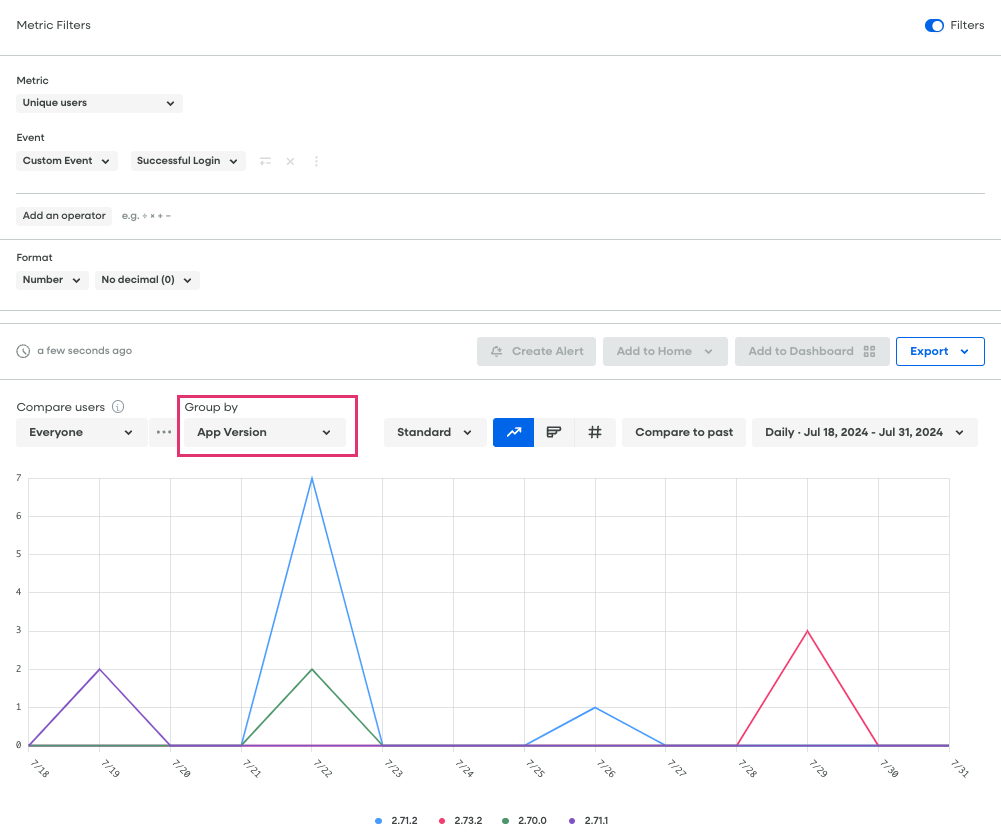Switch to the number table view icon

click(x=595, y=433)
